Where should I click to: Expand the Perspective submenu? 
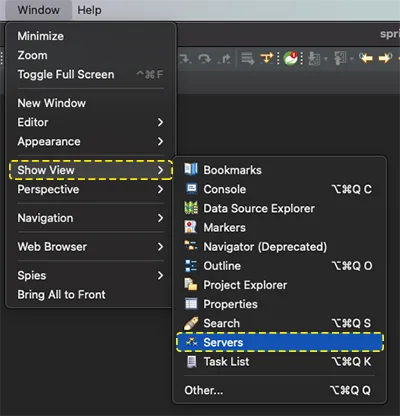[x=90, y=189]
